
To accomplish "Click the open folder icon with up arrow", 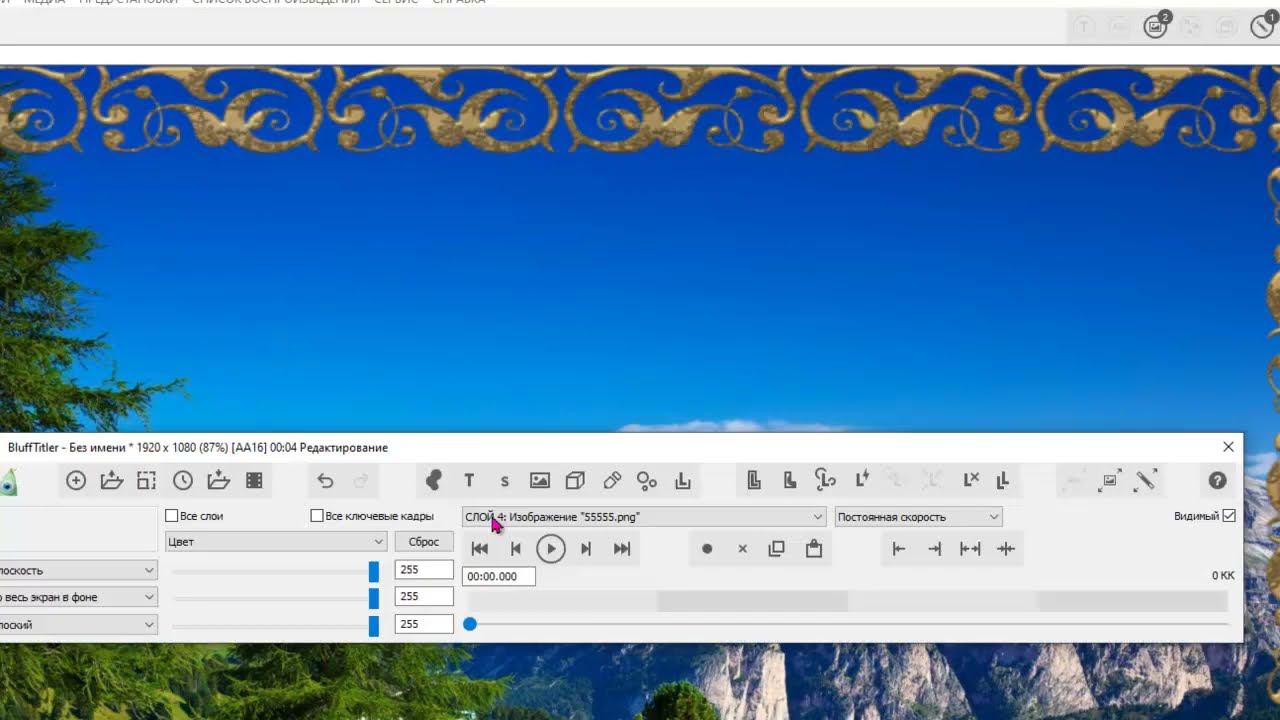I will click(x=112, y=481).
